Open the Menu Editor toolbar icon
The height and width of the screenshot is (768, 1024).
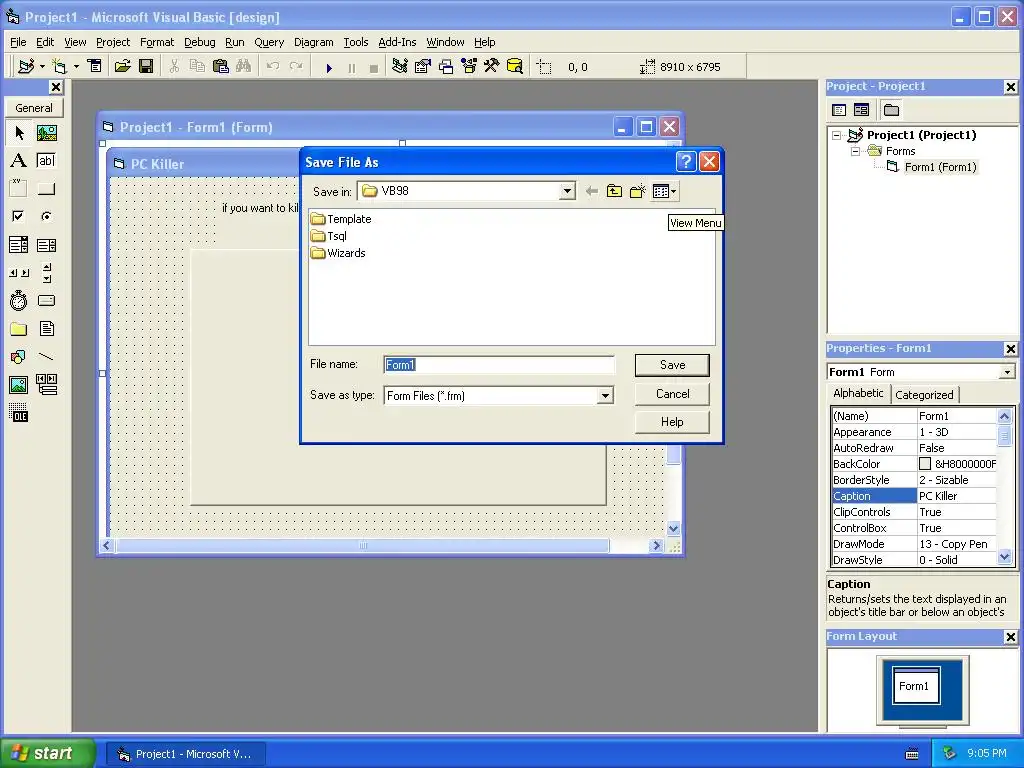coord(95,66)
